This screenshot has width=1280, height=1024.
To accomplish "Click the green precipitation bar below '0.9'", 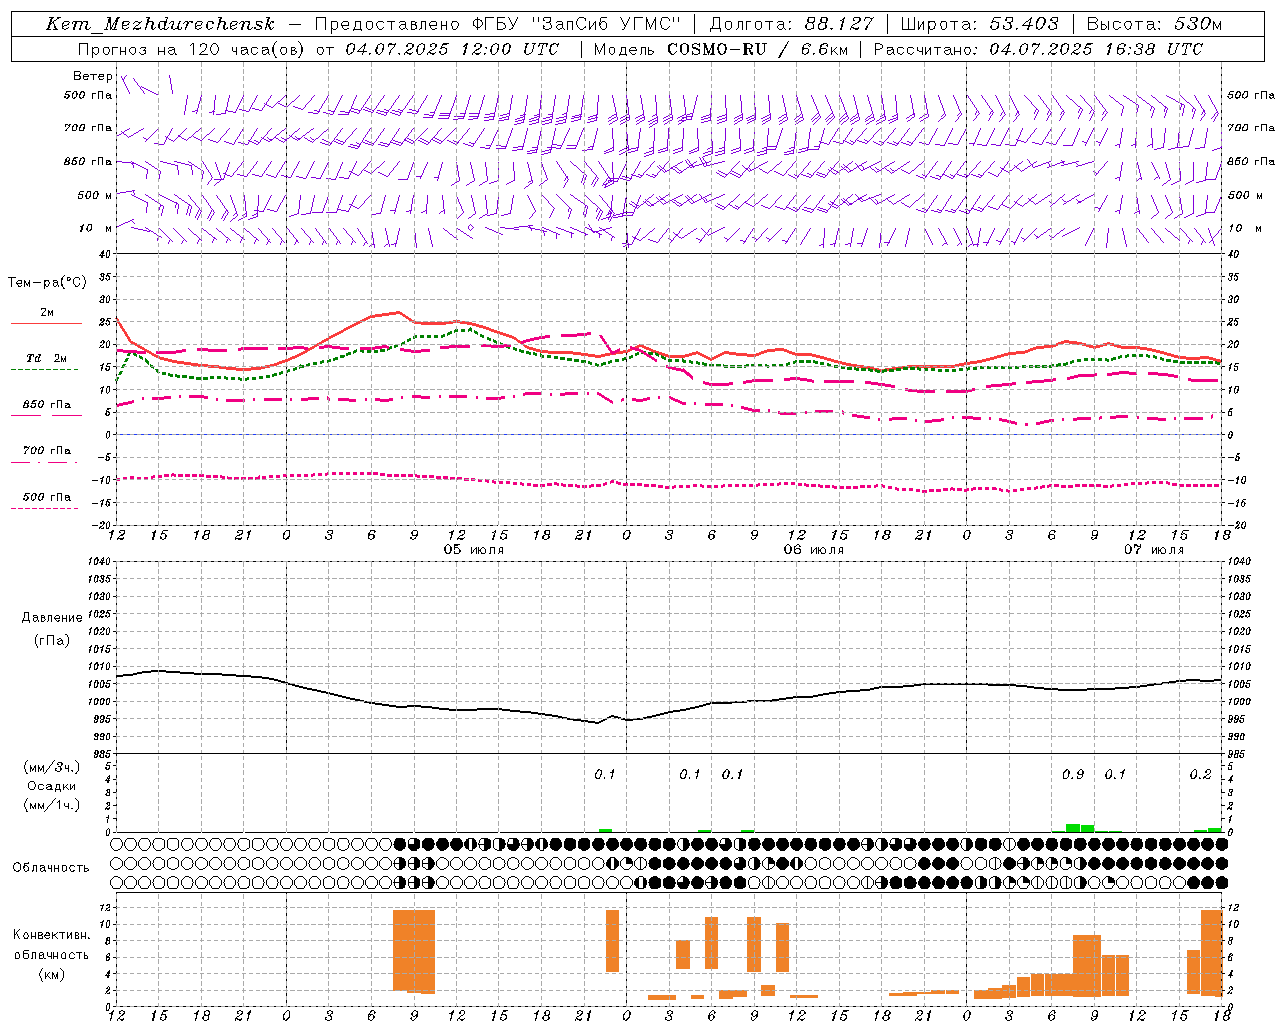I will (x=1073, y=828).
